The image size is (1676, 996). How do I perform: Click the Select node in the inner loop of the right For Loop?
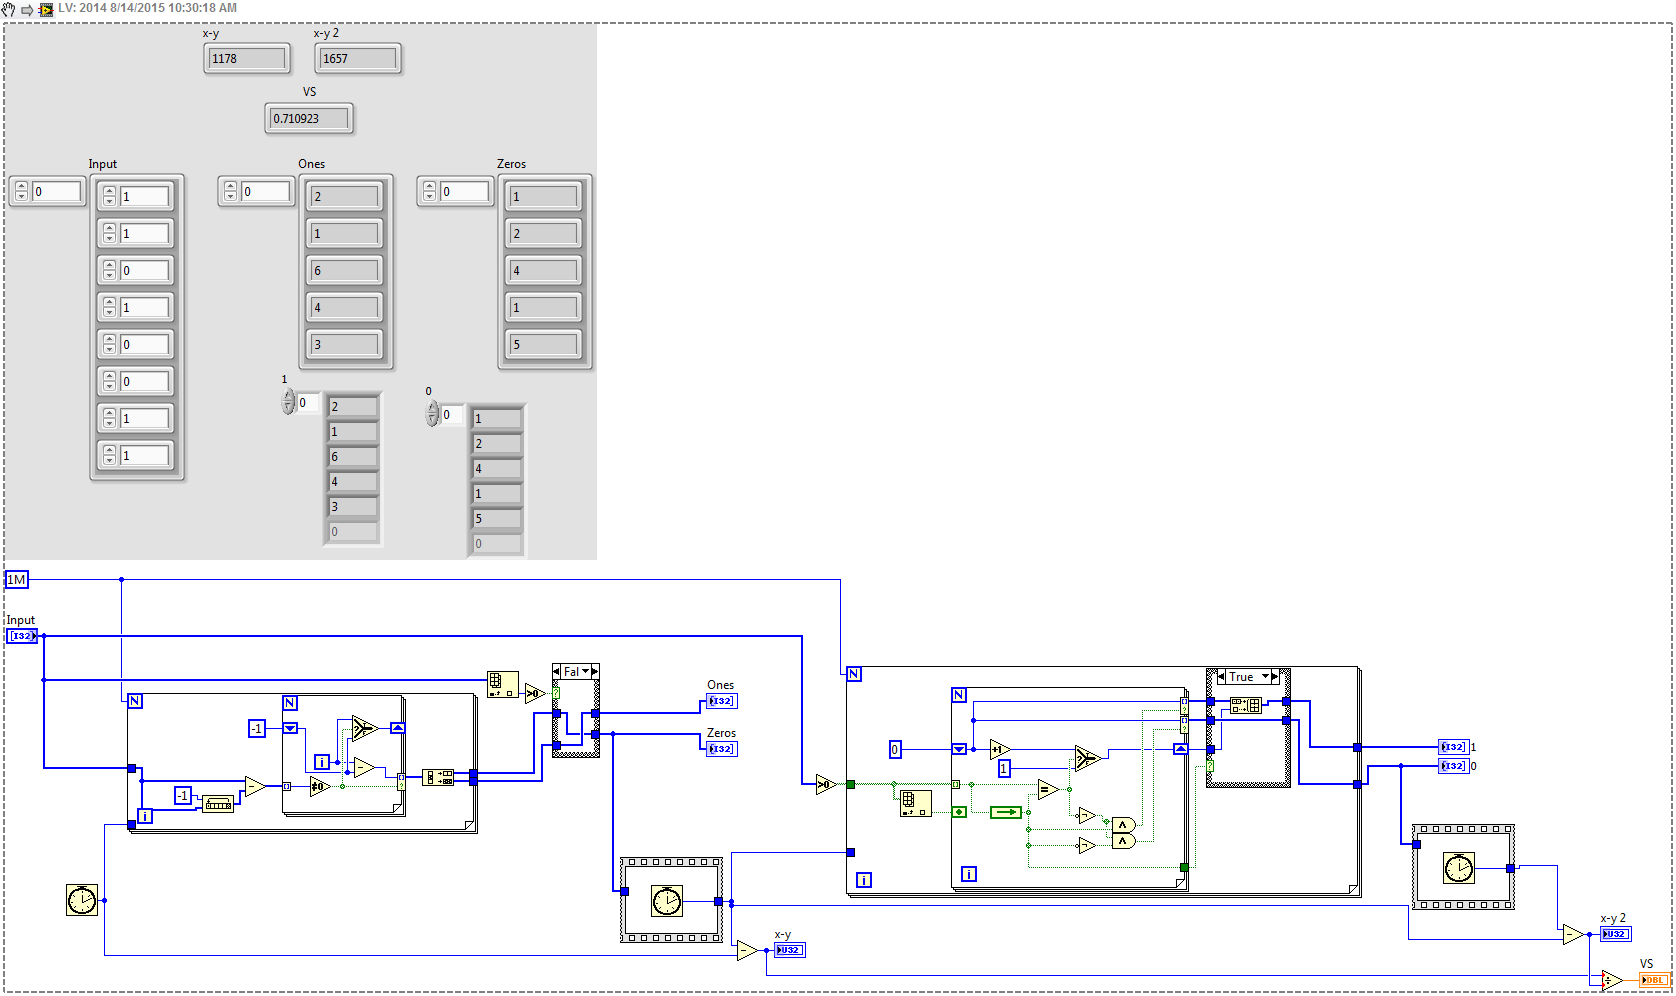1088,758
